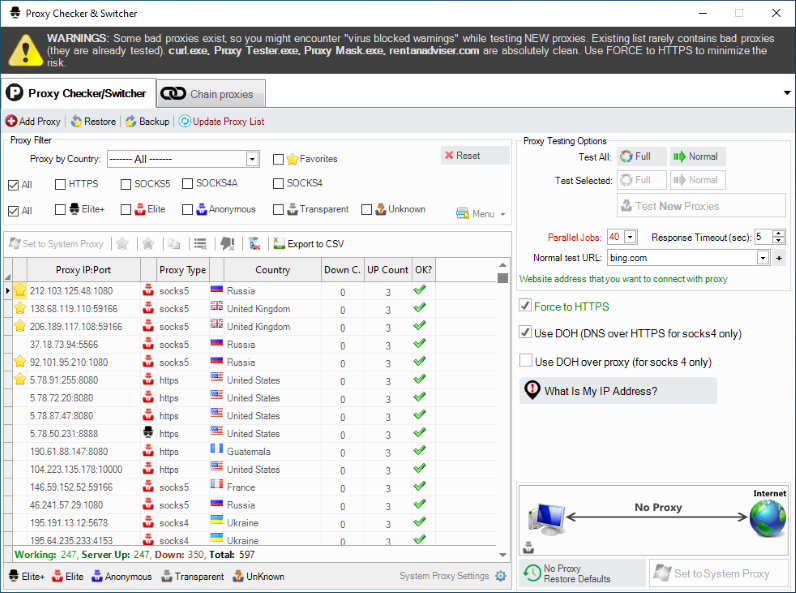The height and width of the screenshot is (593, 796).
Task: Click the remove-favorite star toolbar icon
Action: tap(148, 244)
